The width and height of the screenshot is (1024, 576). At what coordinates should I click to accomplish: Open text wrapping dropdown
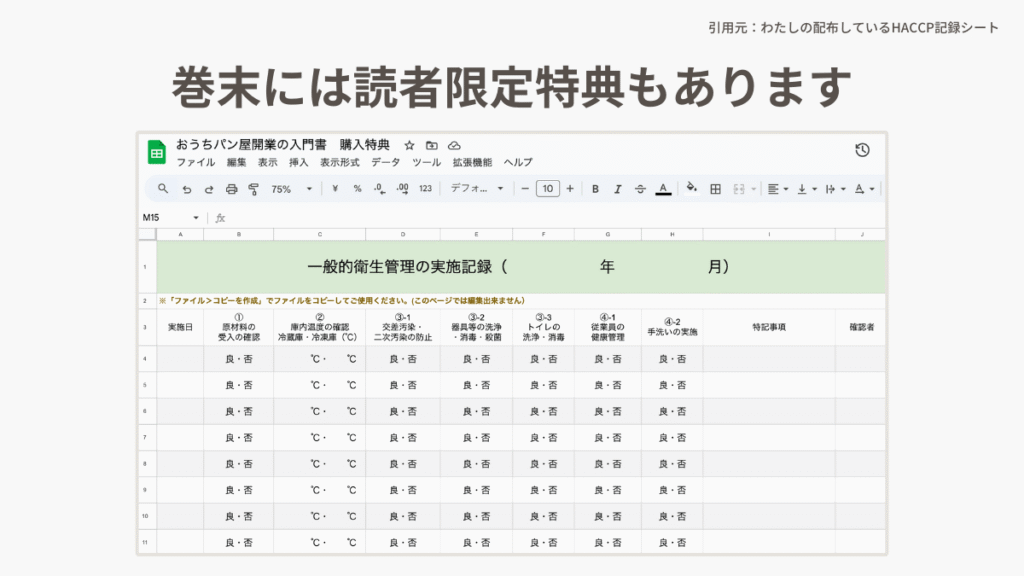point(835,189)
